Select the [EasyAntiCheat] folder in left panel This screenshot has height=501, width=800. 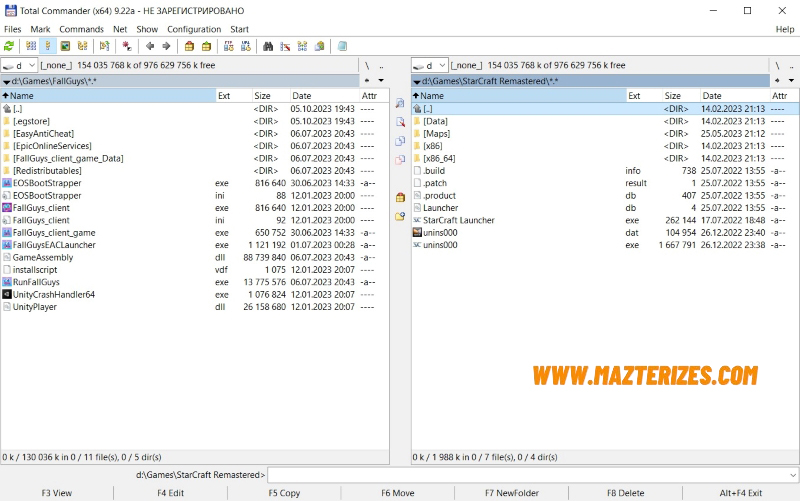coord(194,134)
